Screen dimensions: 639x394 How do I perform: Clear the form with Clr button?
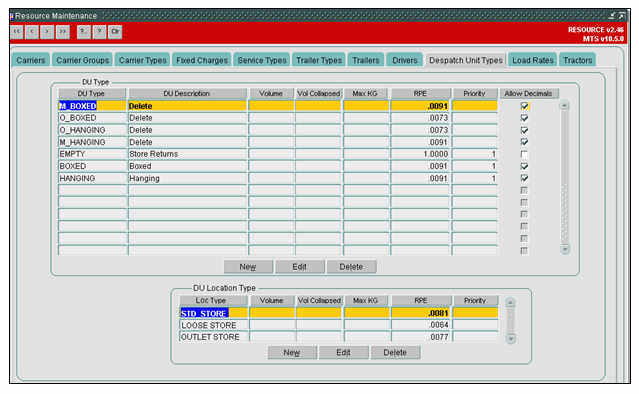pyautogui.click(x=115, y=32)
